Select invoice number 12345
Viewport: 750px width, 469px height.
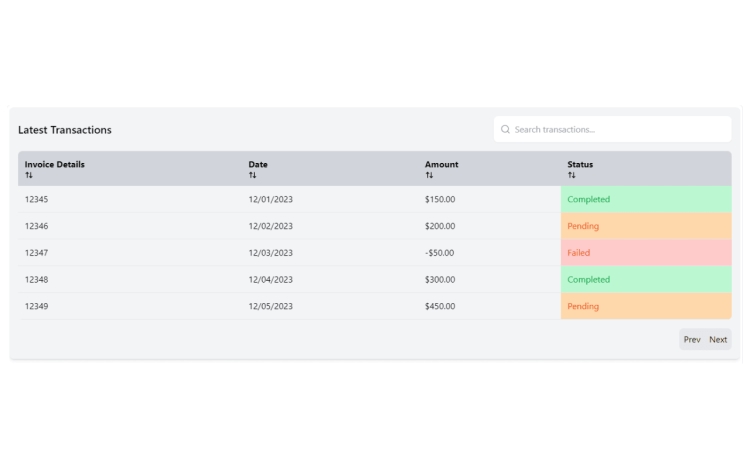click(x=36, y=199)
